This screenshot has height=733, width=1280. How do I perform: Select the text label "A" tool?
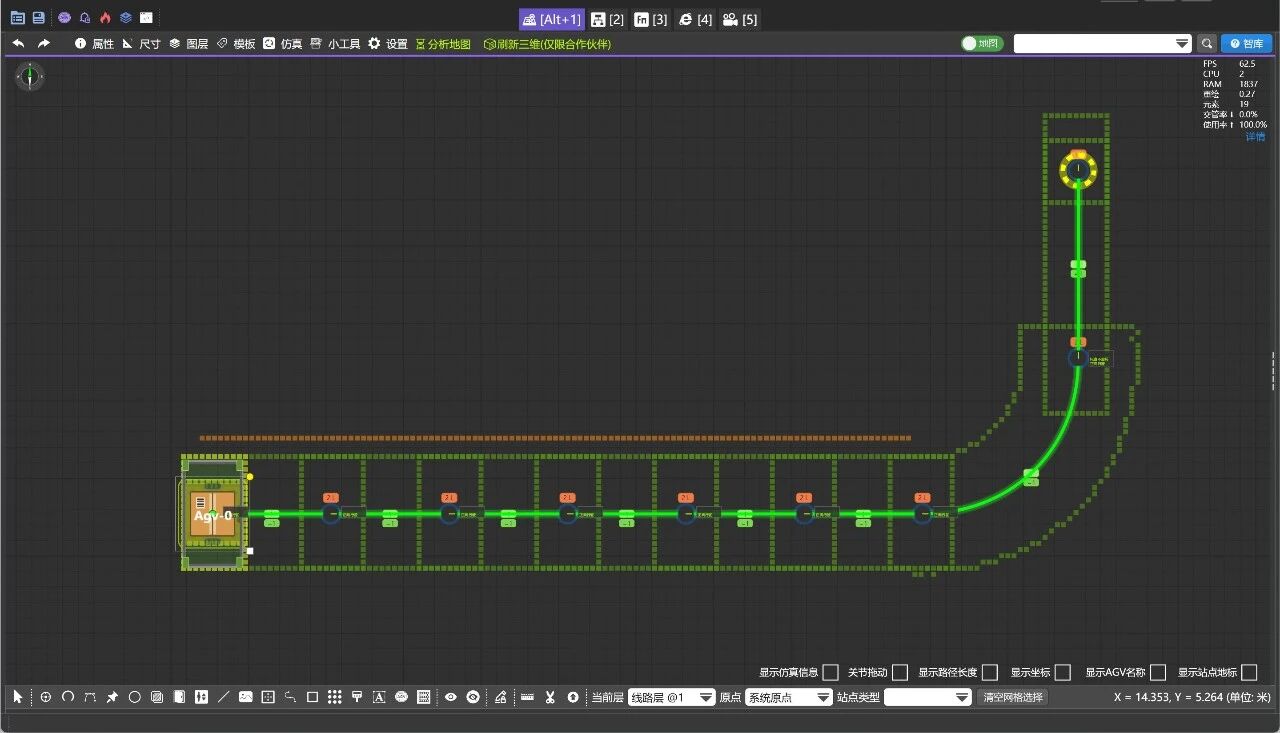[x=379, y=697]
